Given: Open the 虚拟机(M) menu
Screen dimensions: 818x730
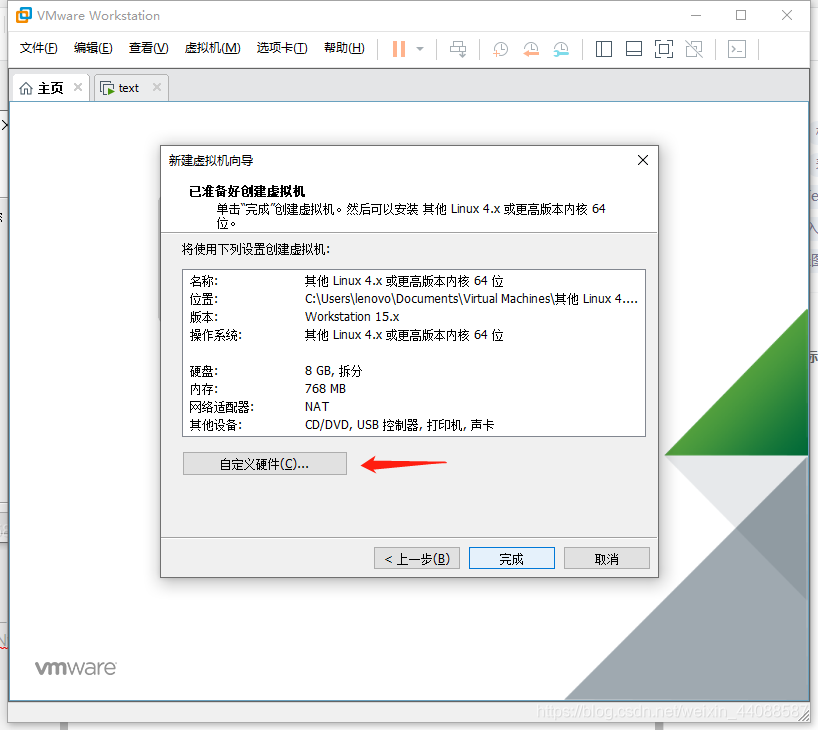Looking at the screenshot, I should pos(212,48).
